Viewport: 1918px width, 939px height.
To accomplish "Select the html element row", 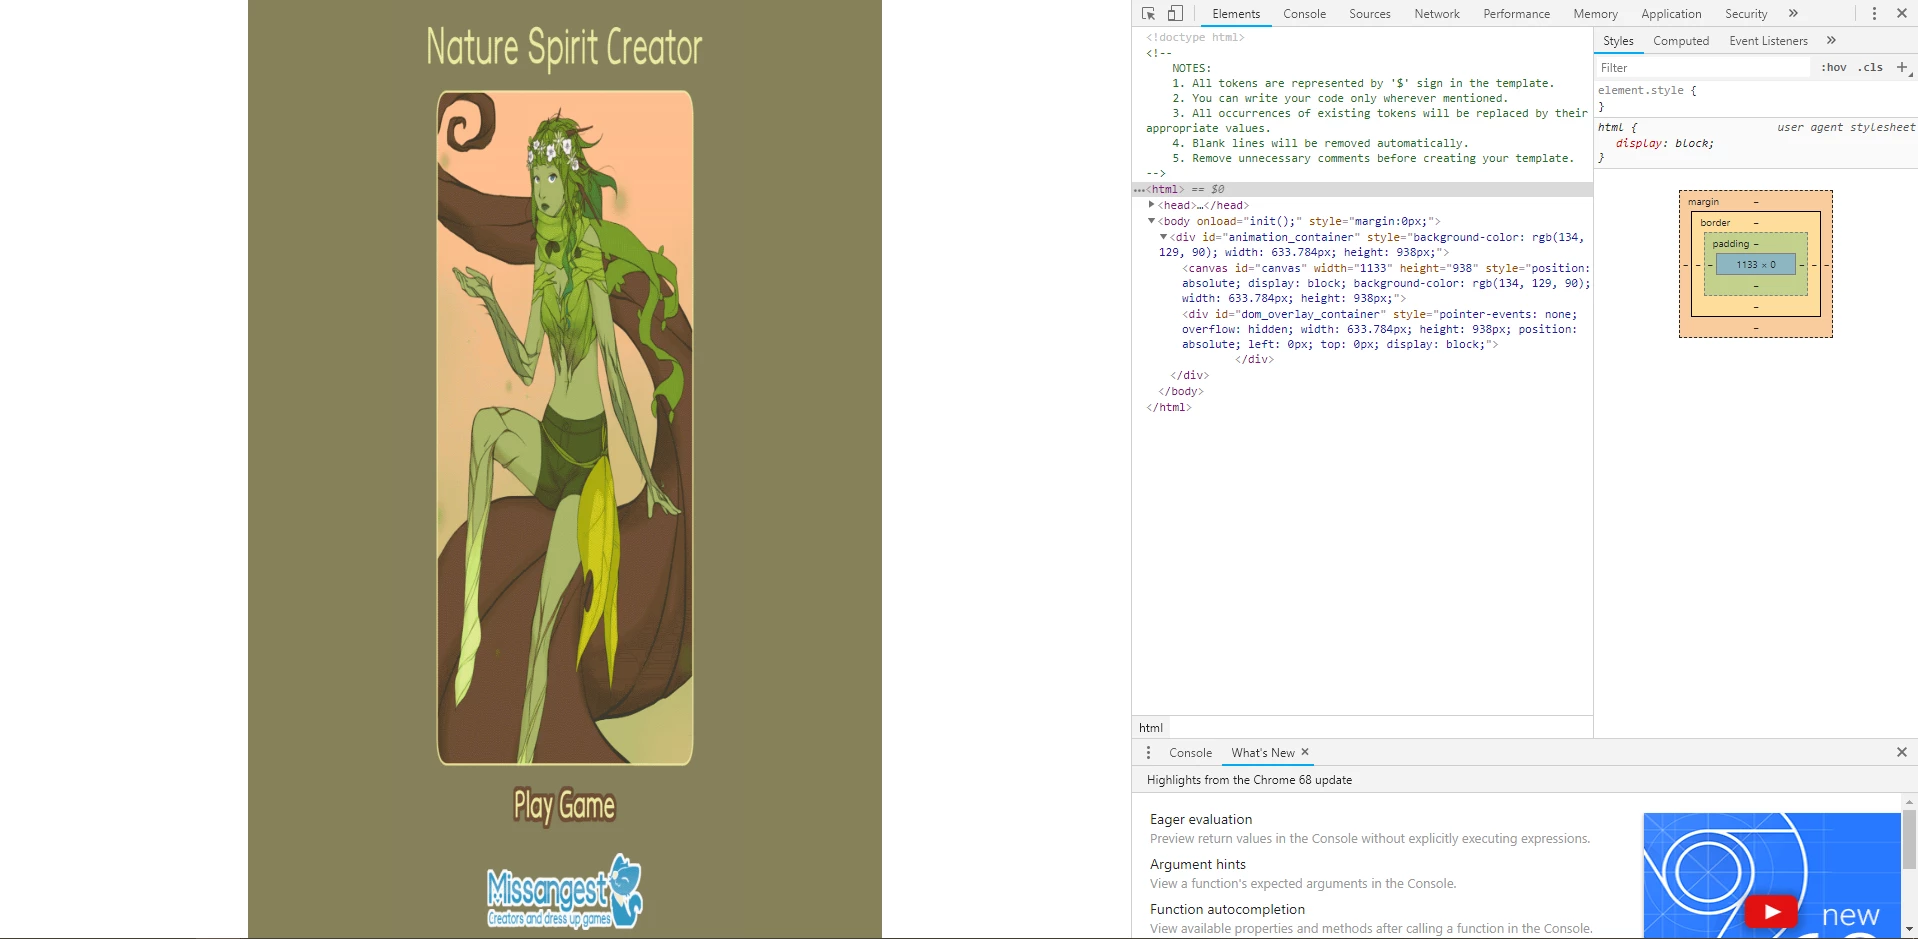I will click(1362, 189).
